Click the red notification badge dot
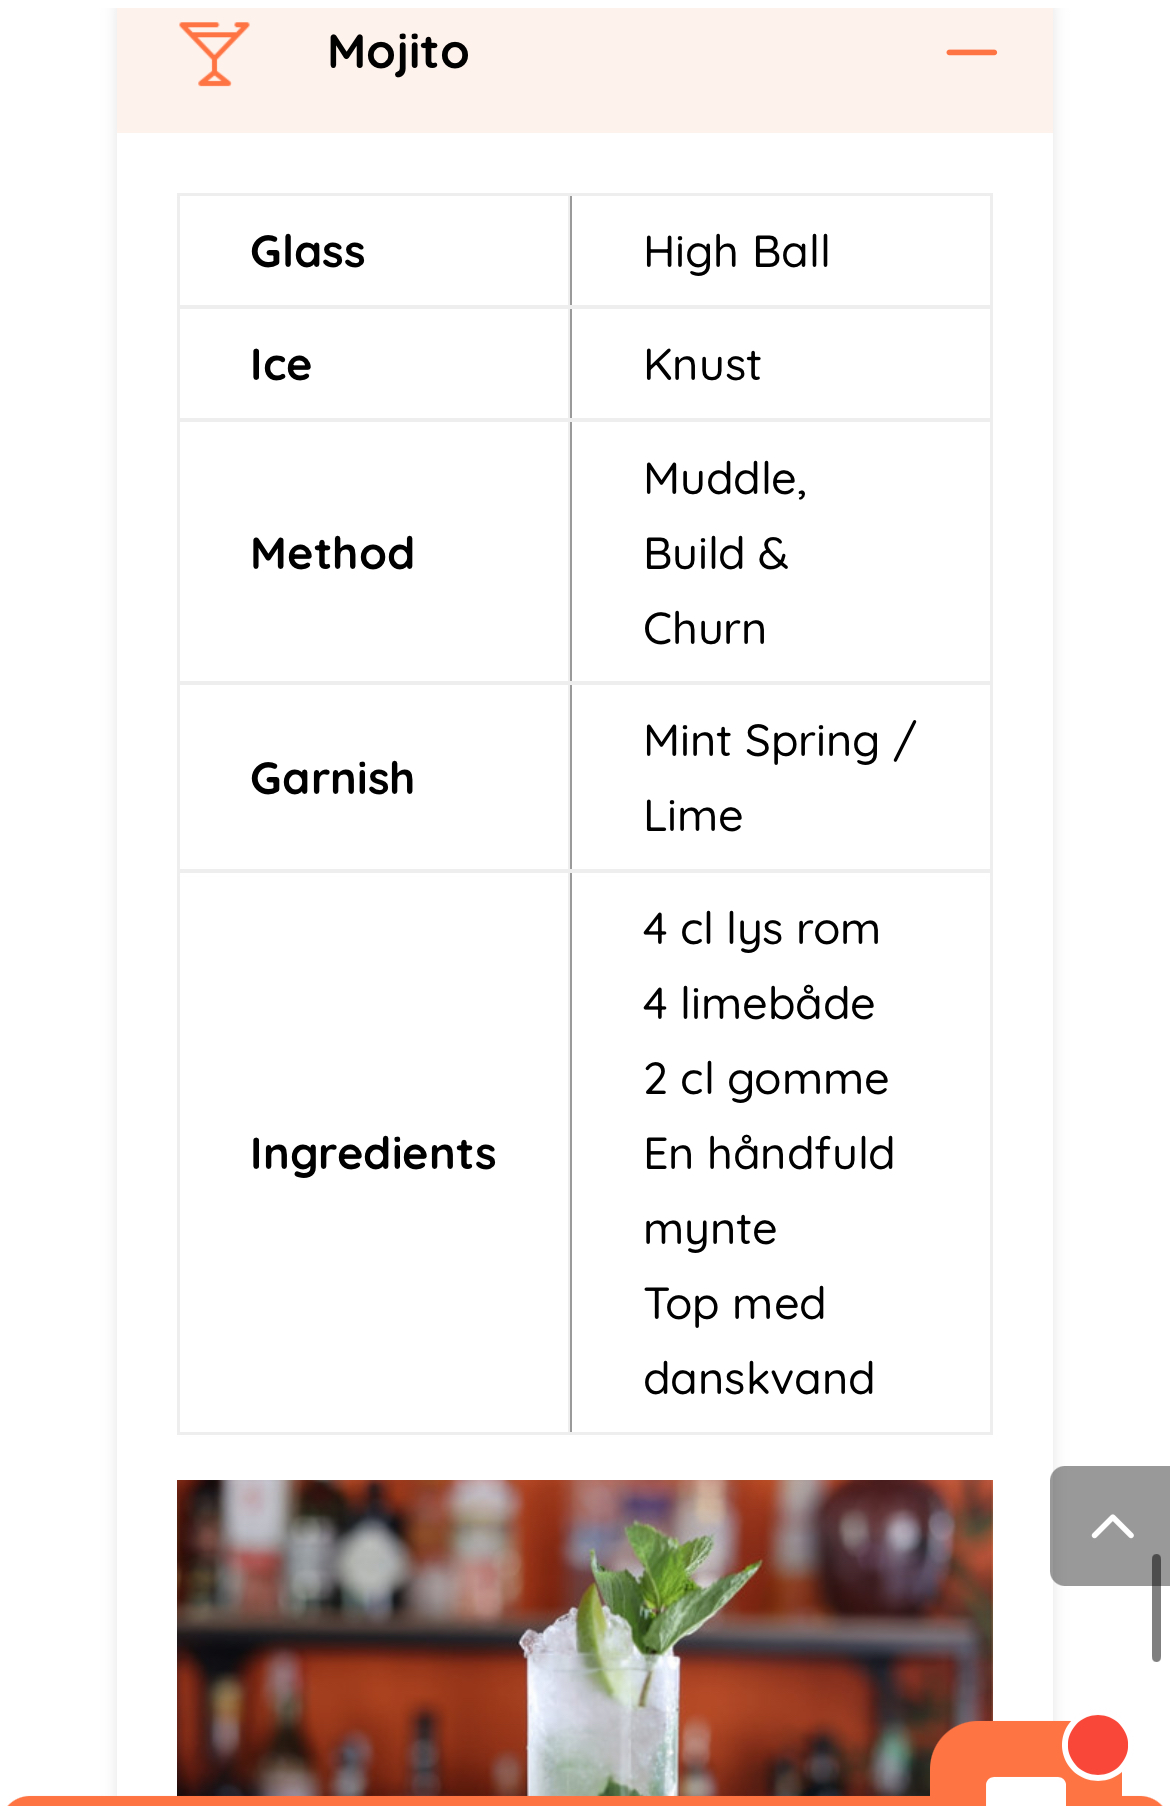Viewport: 1170px width, 1806px height. click(1097, 1745)
